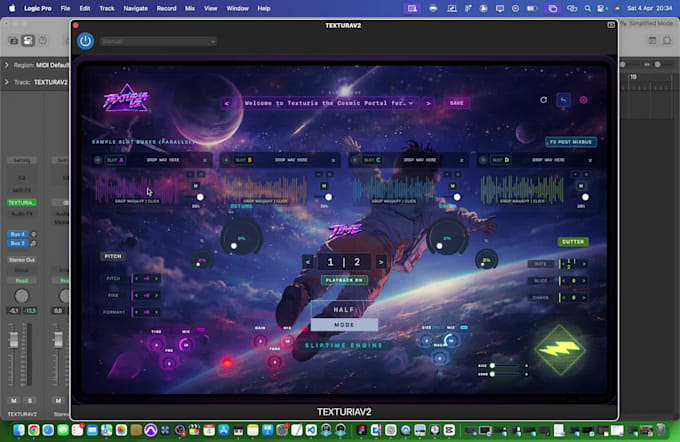Select the SLOT B label

click(x=244, y=160)
